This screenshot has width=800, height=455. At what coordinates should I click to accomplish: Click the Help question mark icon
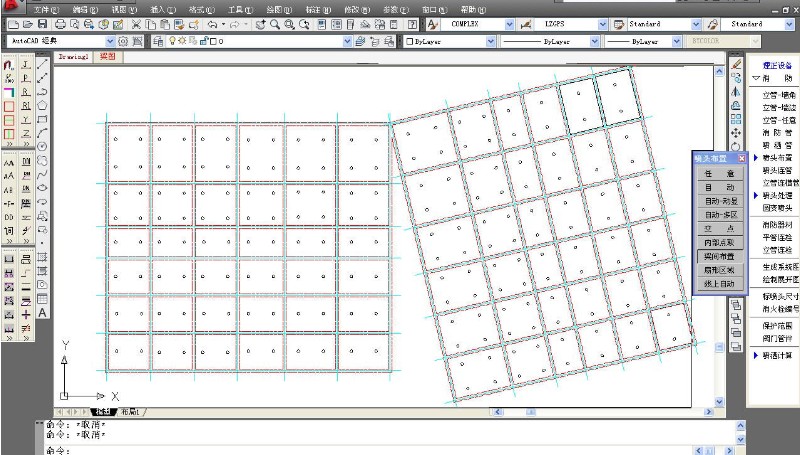tap(413, 24)
